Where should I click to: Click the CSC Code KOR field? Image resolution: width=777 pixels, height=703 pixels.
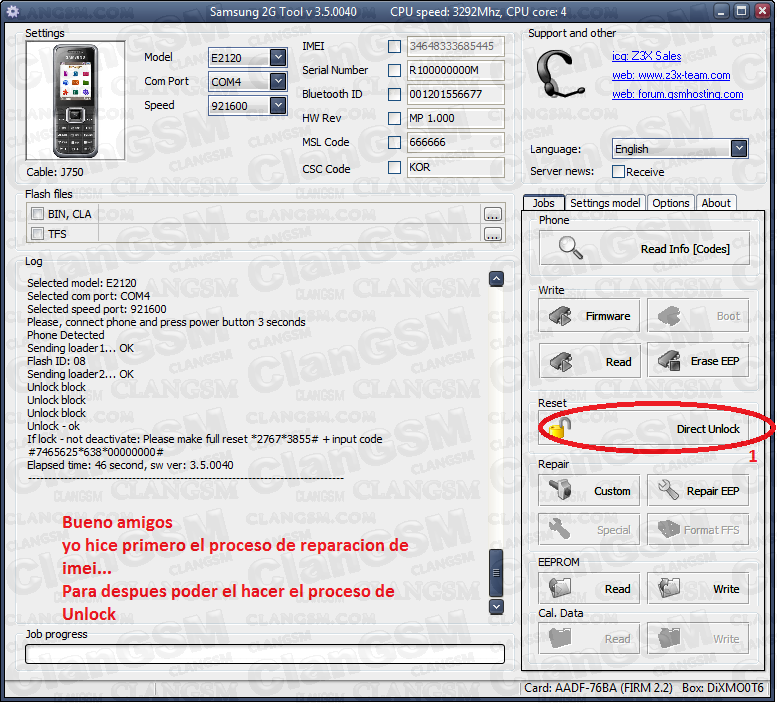click(x=455, y=167)
